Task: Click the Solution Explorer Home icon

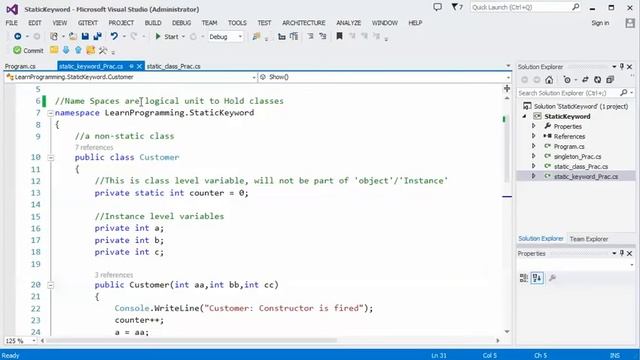Action: (549, 80)
